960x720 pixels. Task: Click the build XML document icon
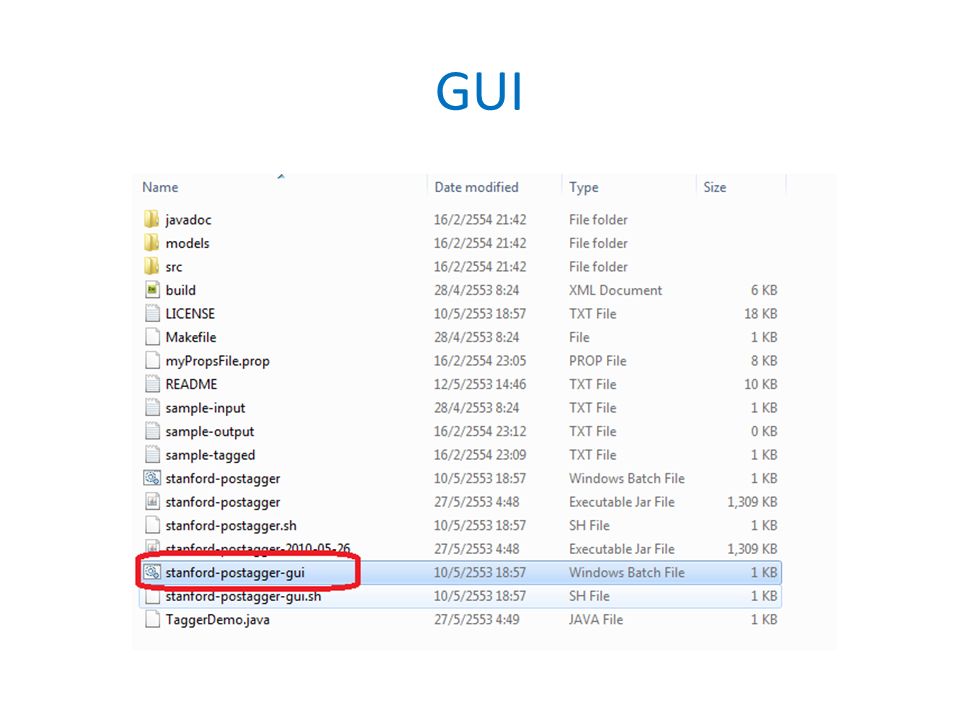pos(152,290)
